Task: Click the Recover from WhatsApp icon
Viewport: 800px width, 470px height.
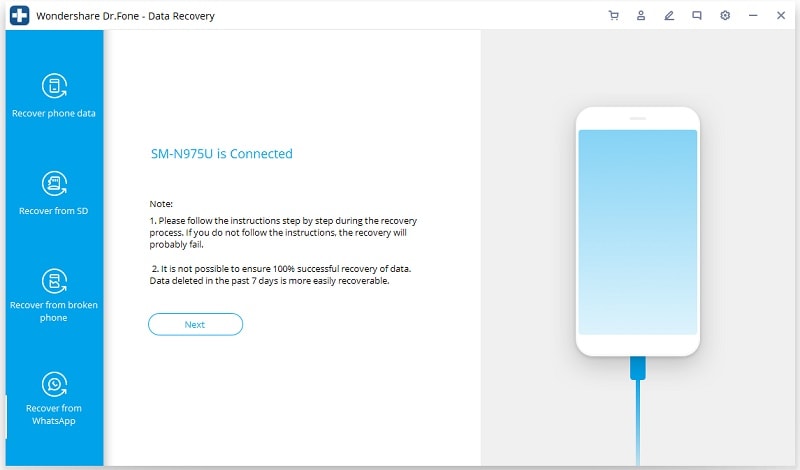Action: (x=54, y=384)
